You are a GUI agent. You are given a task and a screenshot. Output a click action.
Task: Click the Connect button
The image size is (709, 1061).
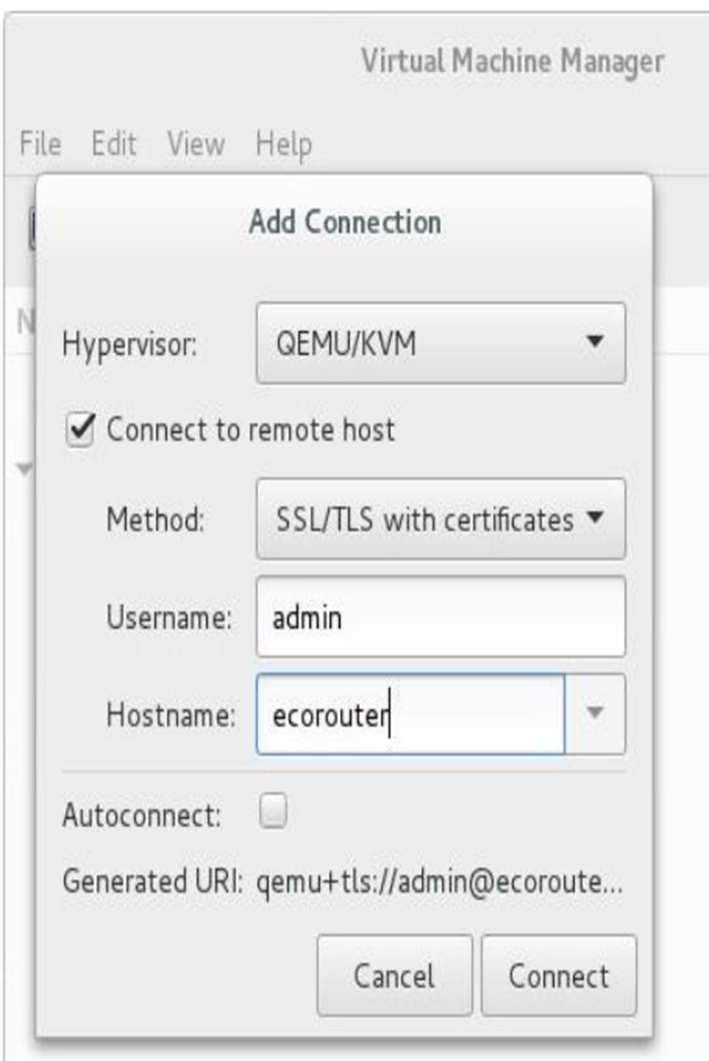559,976
